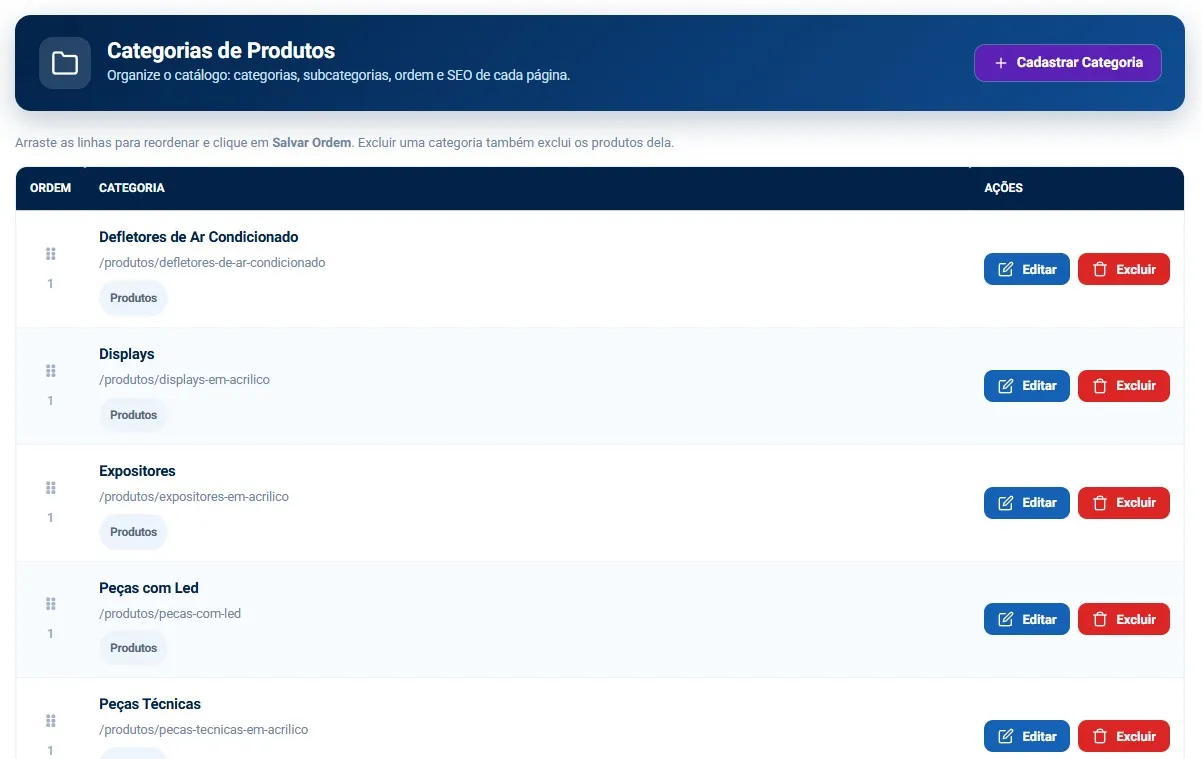The image size is (1202, 759).
Task: Delete the Expositores category
Action: click(x=1124, y=503)
